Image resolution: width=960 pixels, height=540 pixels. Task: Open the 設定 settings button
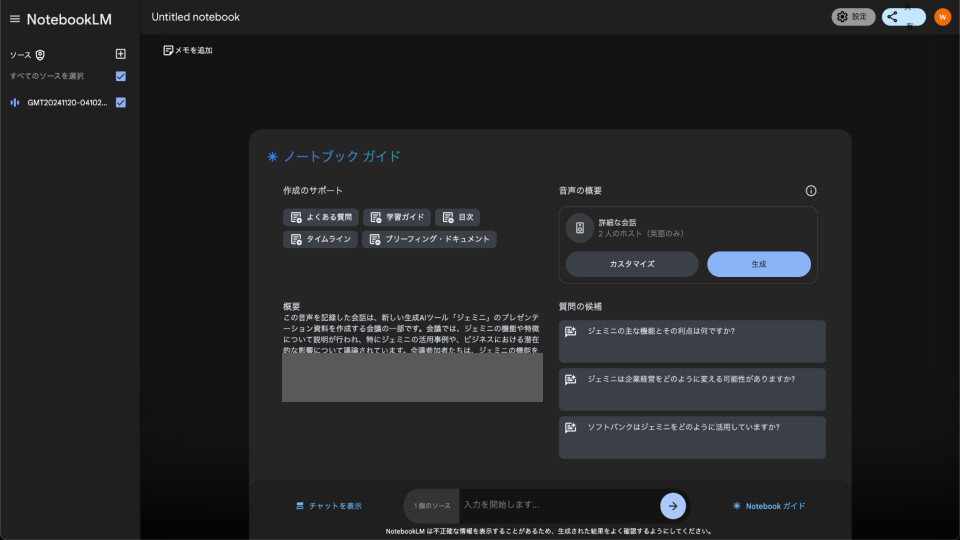[853, 17]
